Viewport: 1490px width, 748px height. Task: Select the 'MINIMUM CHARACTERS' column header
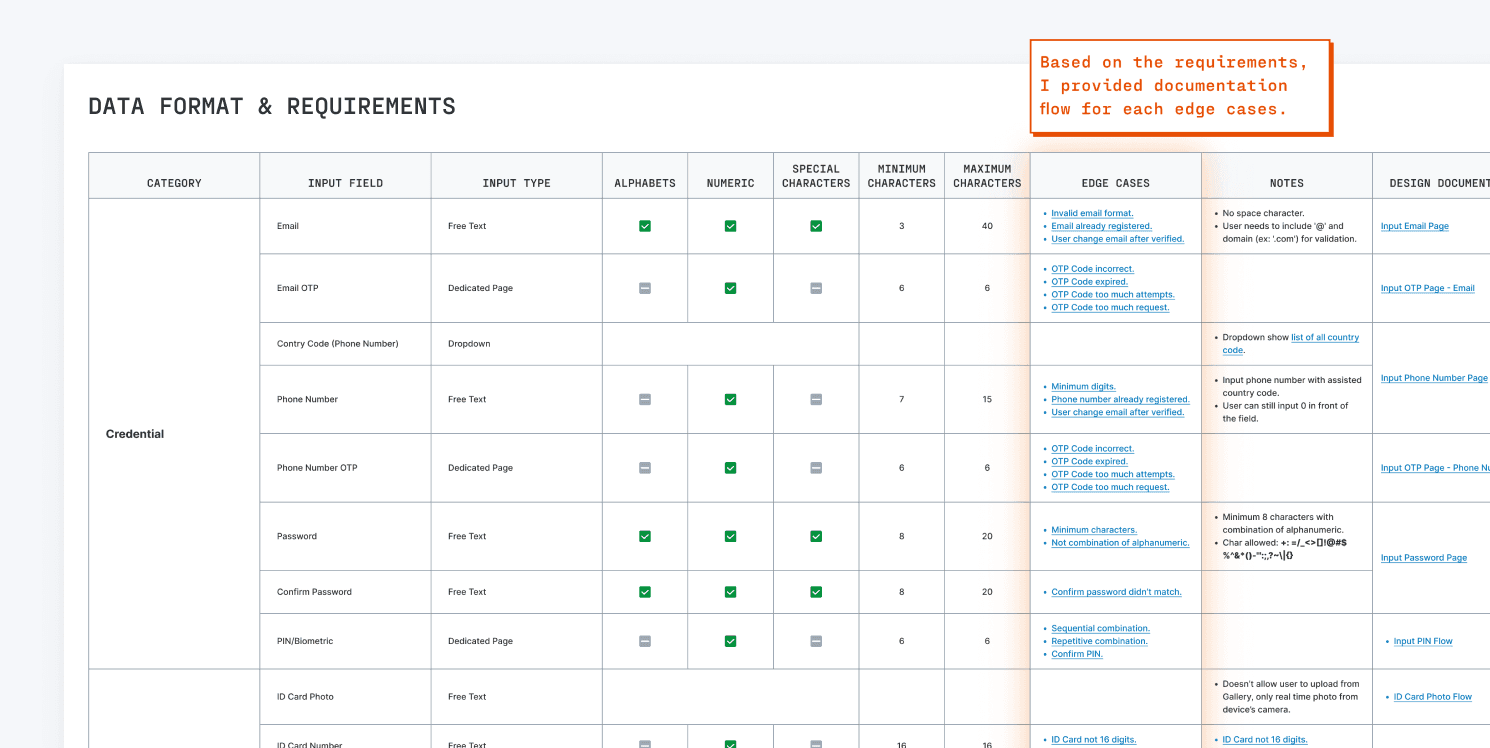[901, 176]
